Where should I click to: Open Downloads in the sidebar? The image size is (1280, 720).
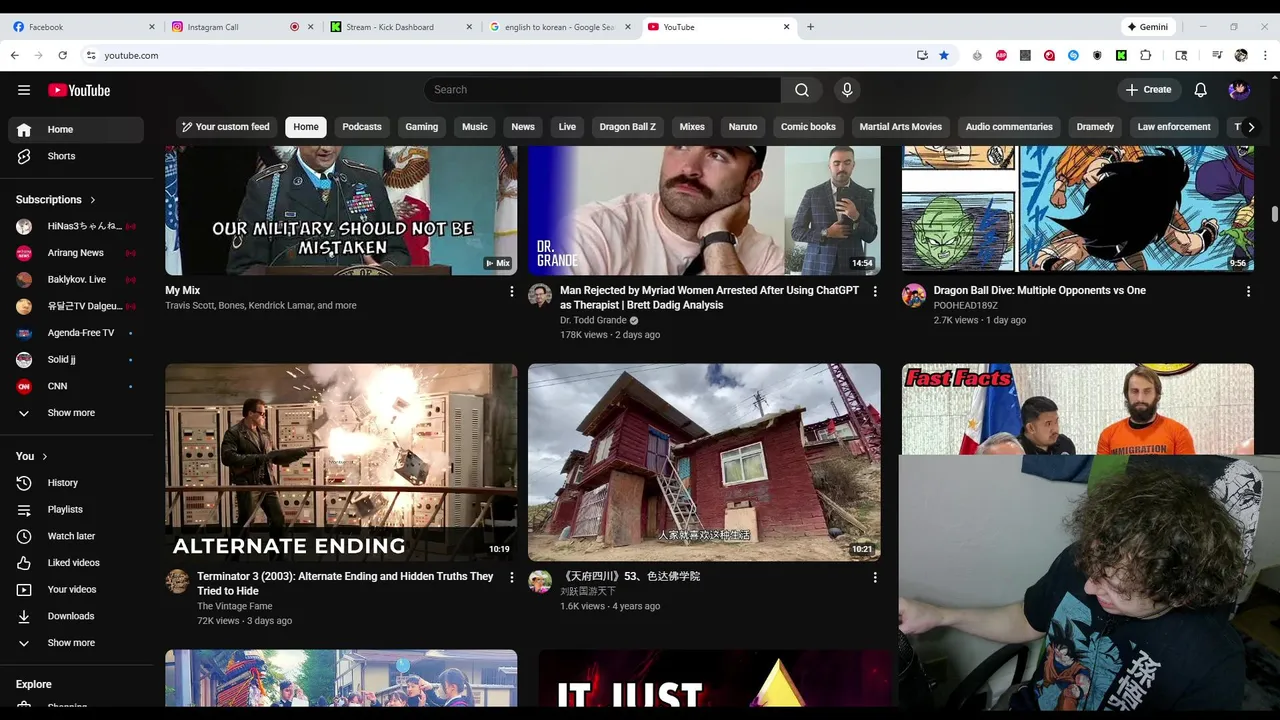click(76, 616)
